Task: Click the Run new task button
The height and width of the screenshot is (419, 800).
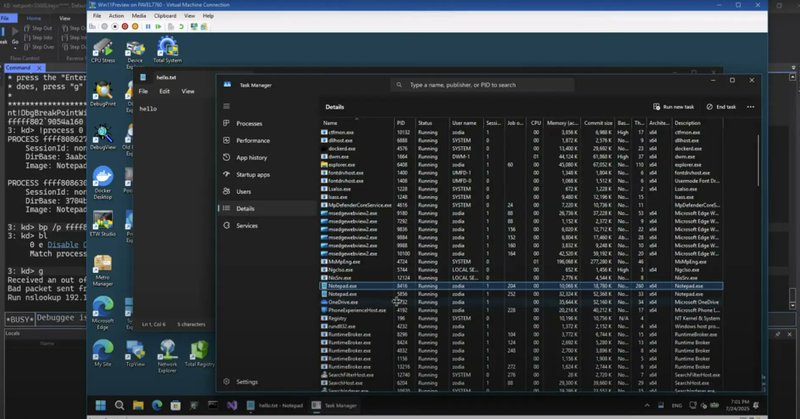Action: coord(673,107)
